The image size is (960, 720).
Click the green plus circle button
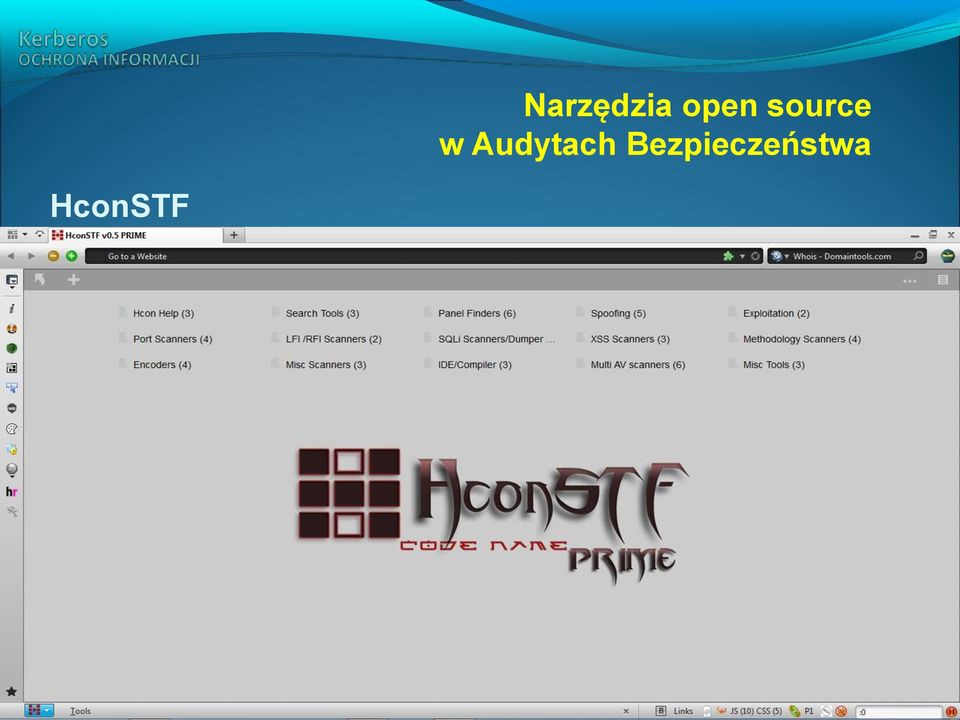pyautogui.click(x=72, y=256)
